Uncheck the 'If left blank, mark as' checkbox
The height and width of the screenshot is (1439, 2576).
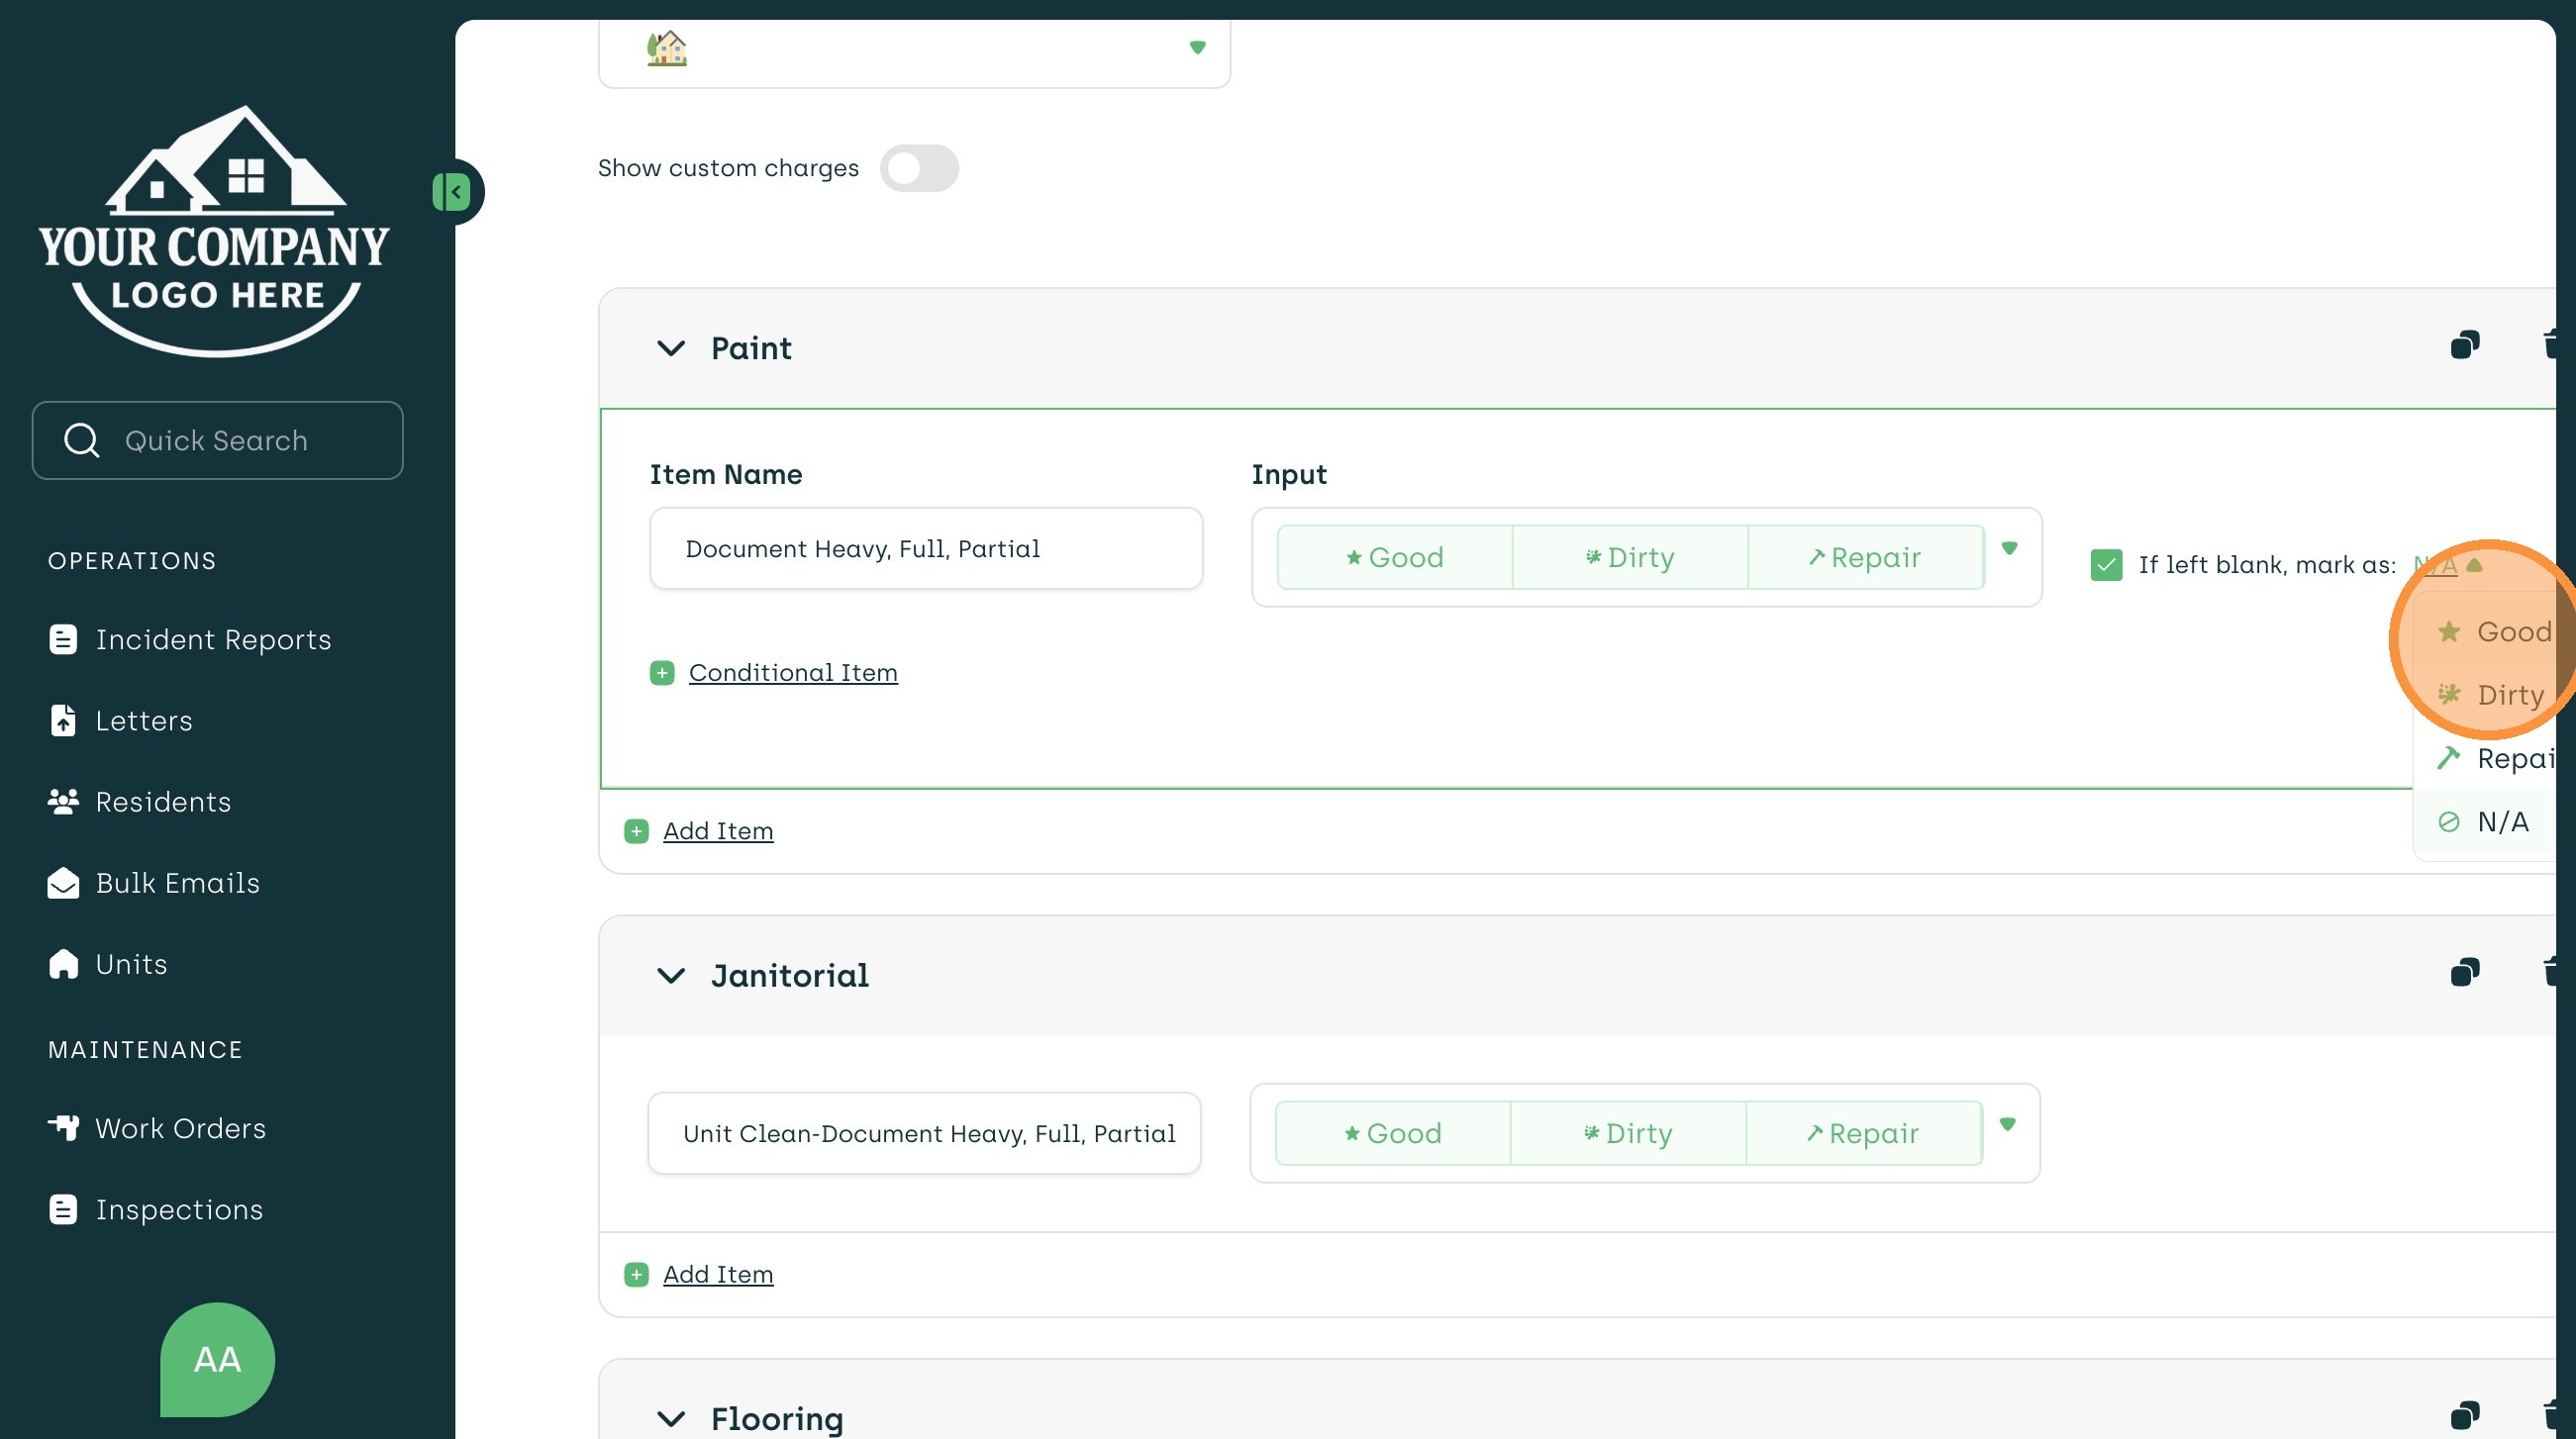(x=2106, y=565)
